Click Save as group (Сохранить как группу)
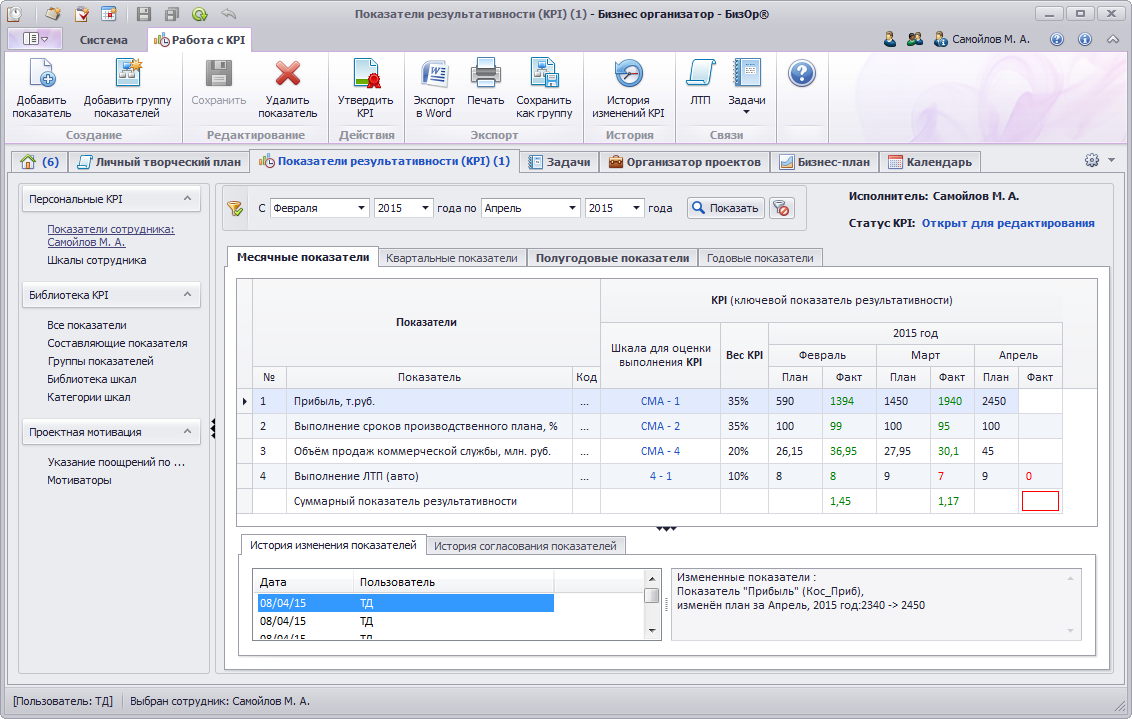Screen dimensions: 1132x719 click(x=544, y=74)
